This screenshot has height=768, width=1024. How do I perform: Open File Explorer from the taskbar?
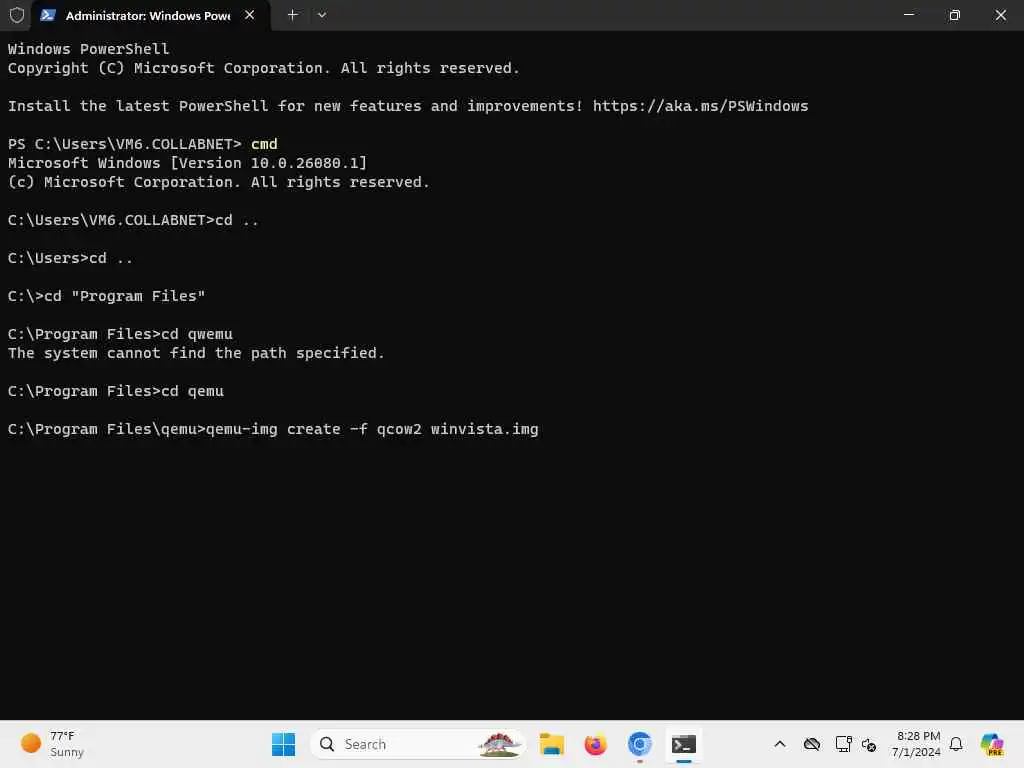551,744
